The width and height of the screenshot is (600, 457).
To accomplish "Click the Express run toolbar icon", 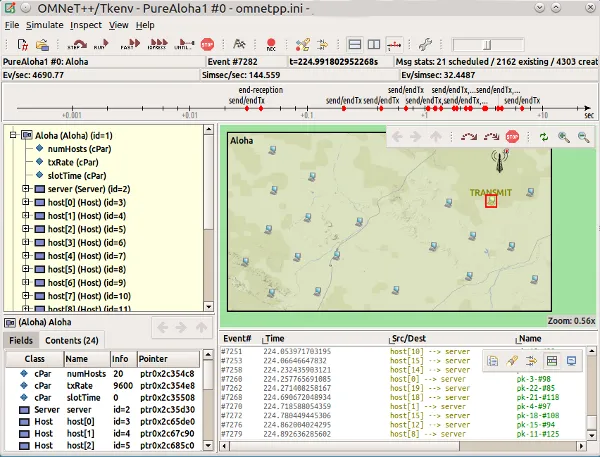I will tap(156, 45).
